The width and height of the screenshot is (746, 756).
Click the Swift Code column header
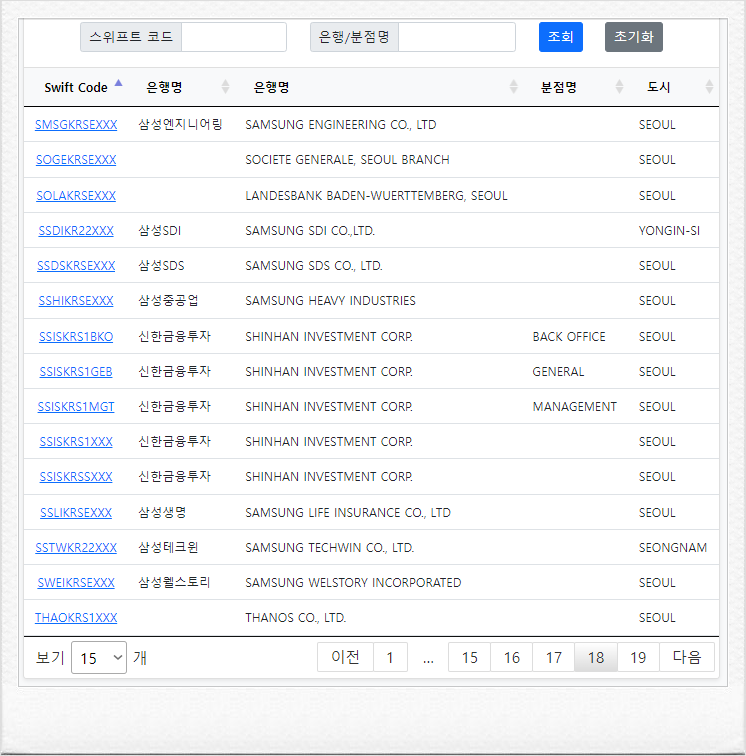(76, 87)
